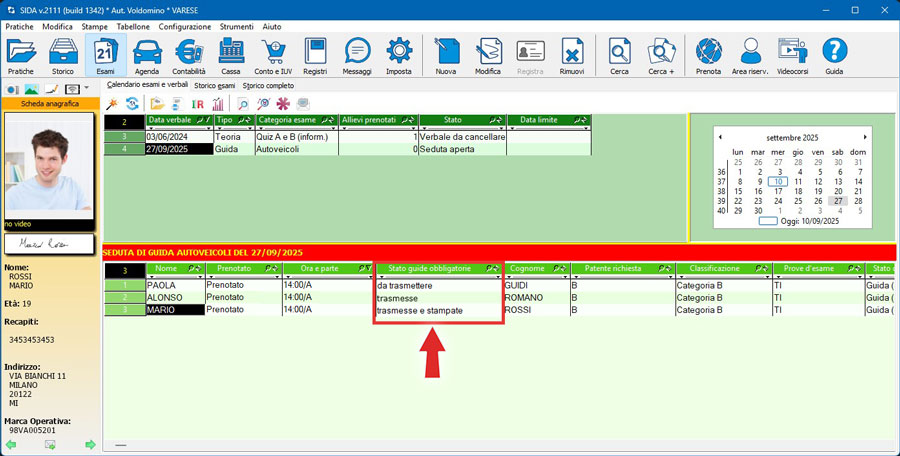Open Area riserv. user icon
Screen dimensions: 900x456
[749, 57]
